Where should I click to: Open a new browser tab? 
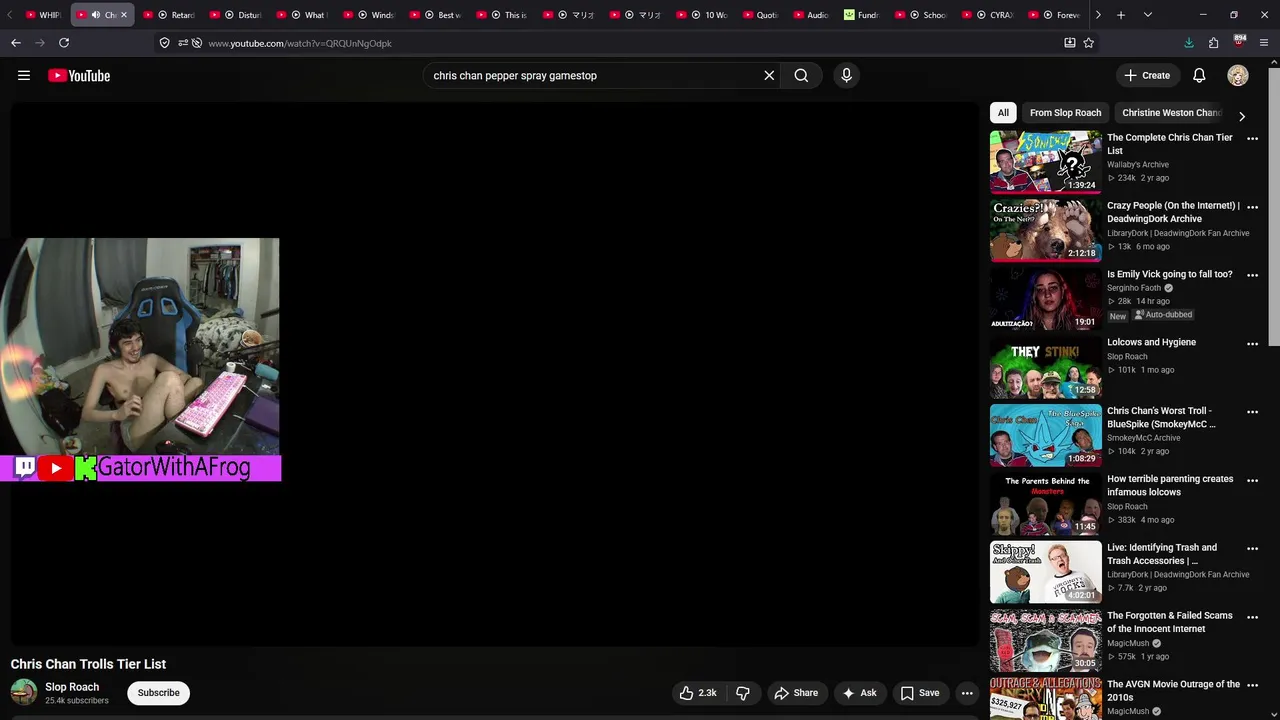click(1121, 15)
